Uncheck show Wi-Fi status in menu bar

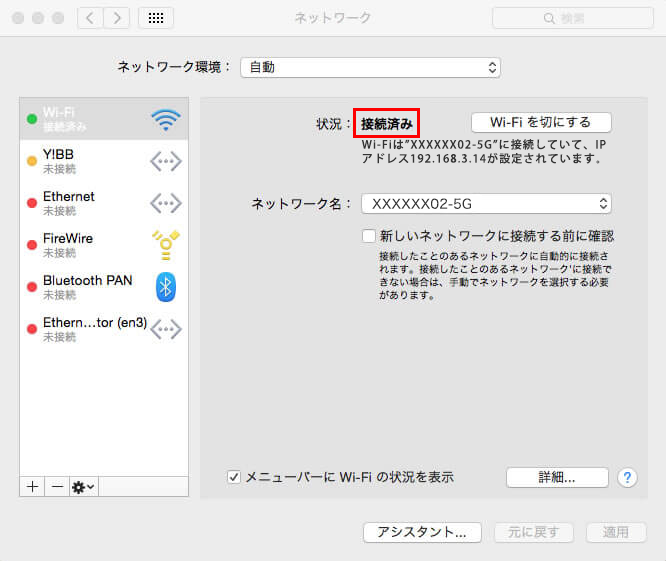(x=234, y=477)
